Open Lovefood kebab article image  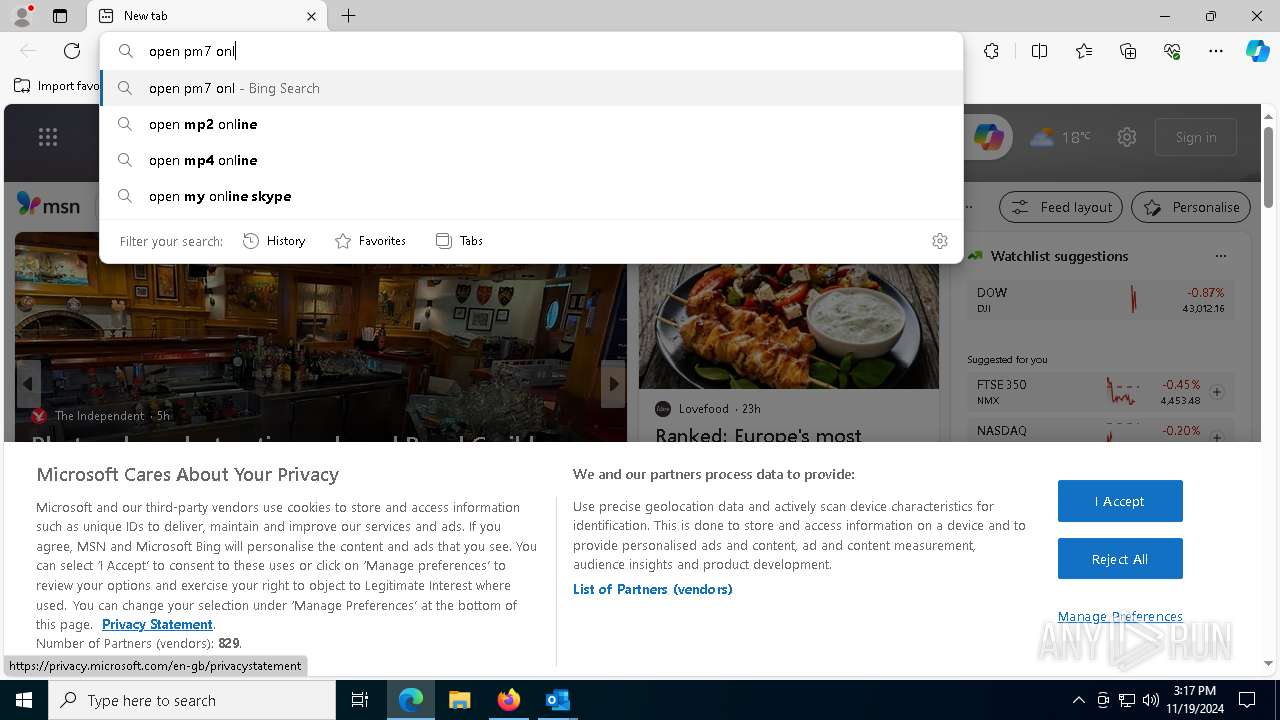[x=789, y=326]
